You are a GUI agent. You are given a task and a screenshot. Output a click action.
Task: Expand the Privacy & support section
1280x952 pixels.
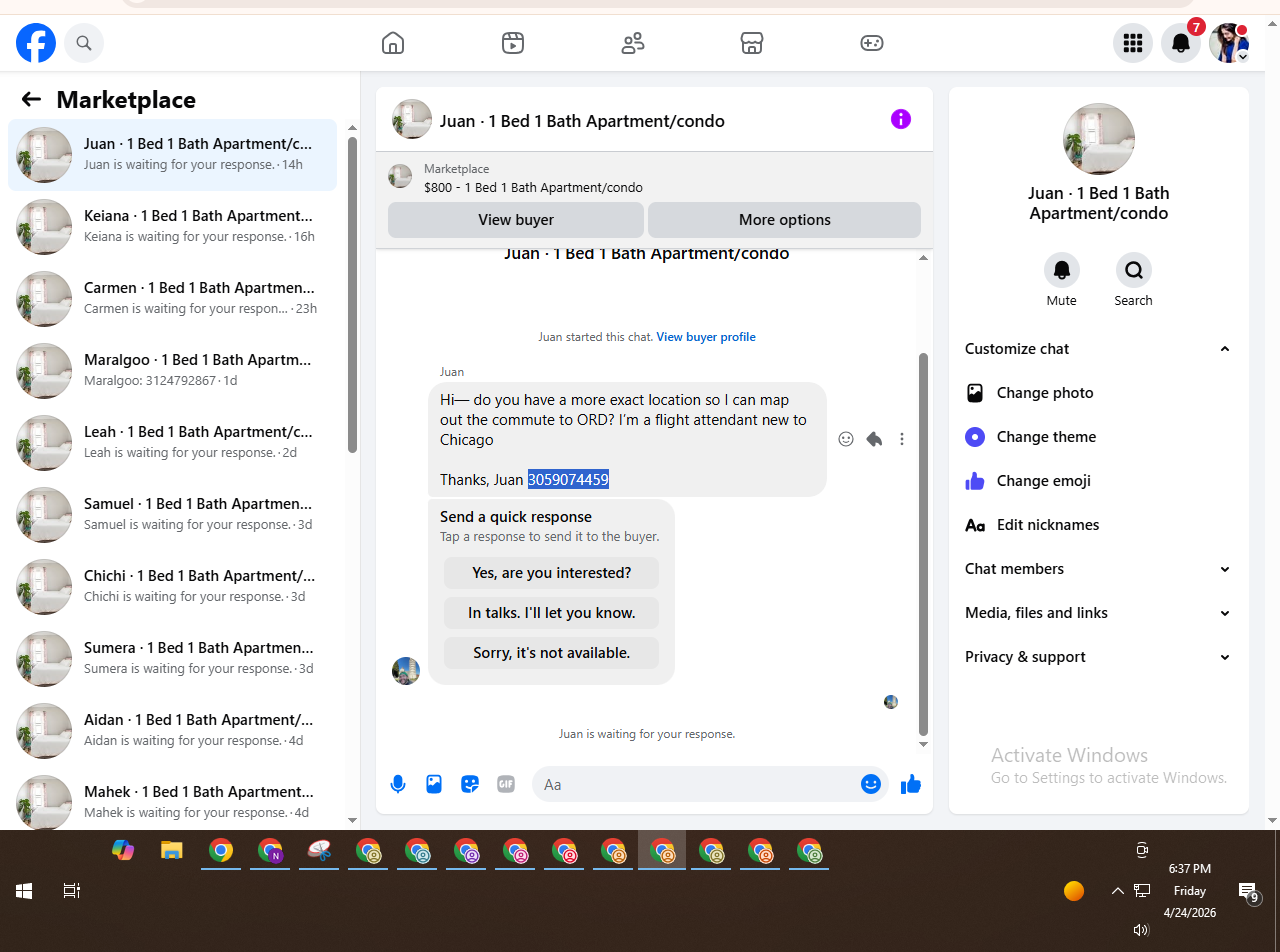click(x=1099, y=657)
